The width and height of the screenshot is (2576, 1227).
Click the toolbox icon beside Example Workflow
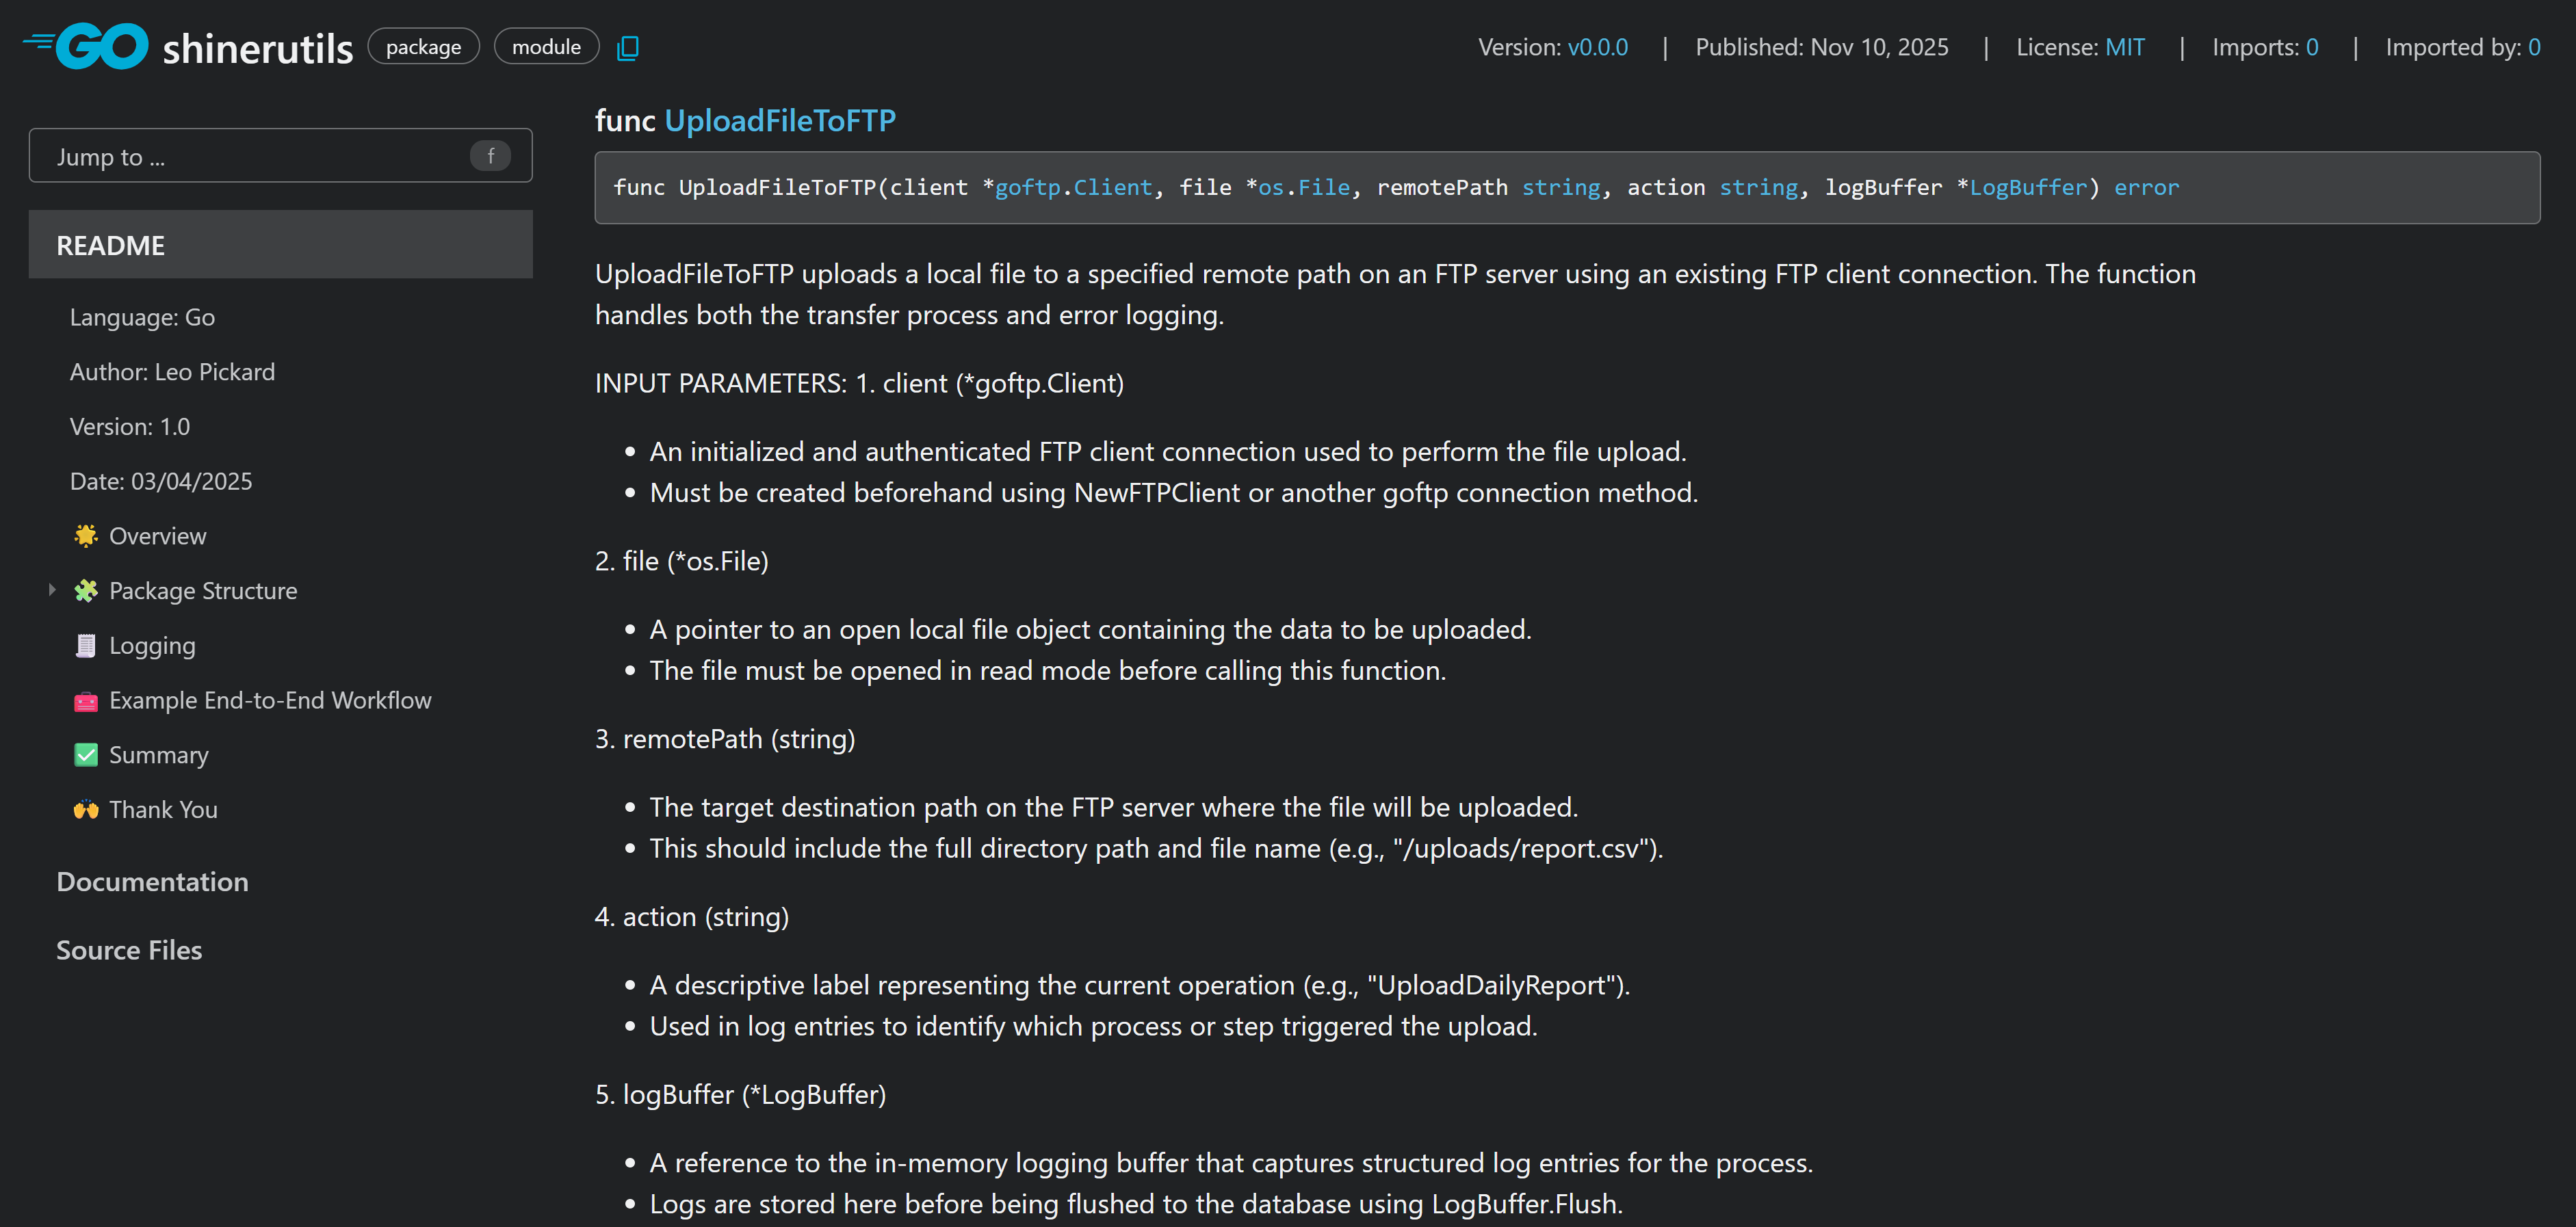(x=86, y=701)
